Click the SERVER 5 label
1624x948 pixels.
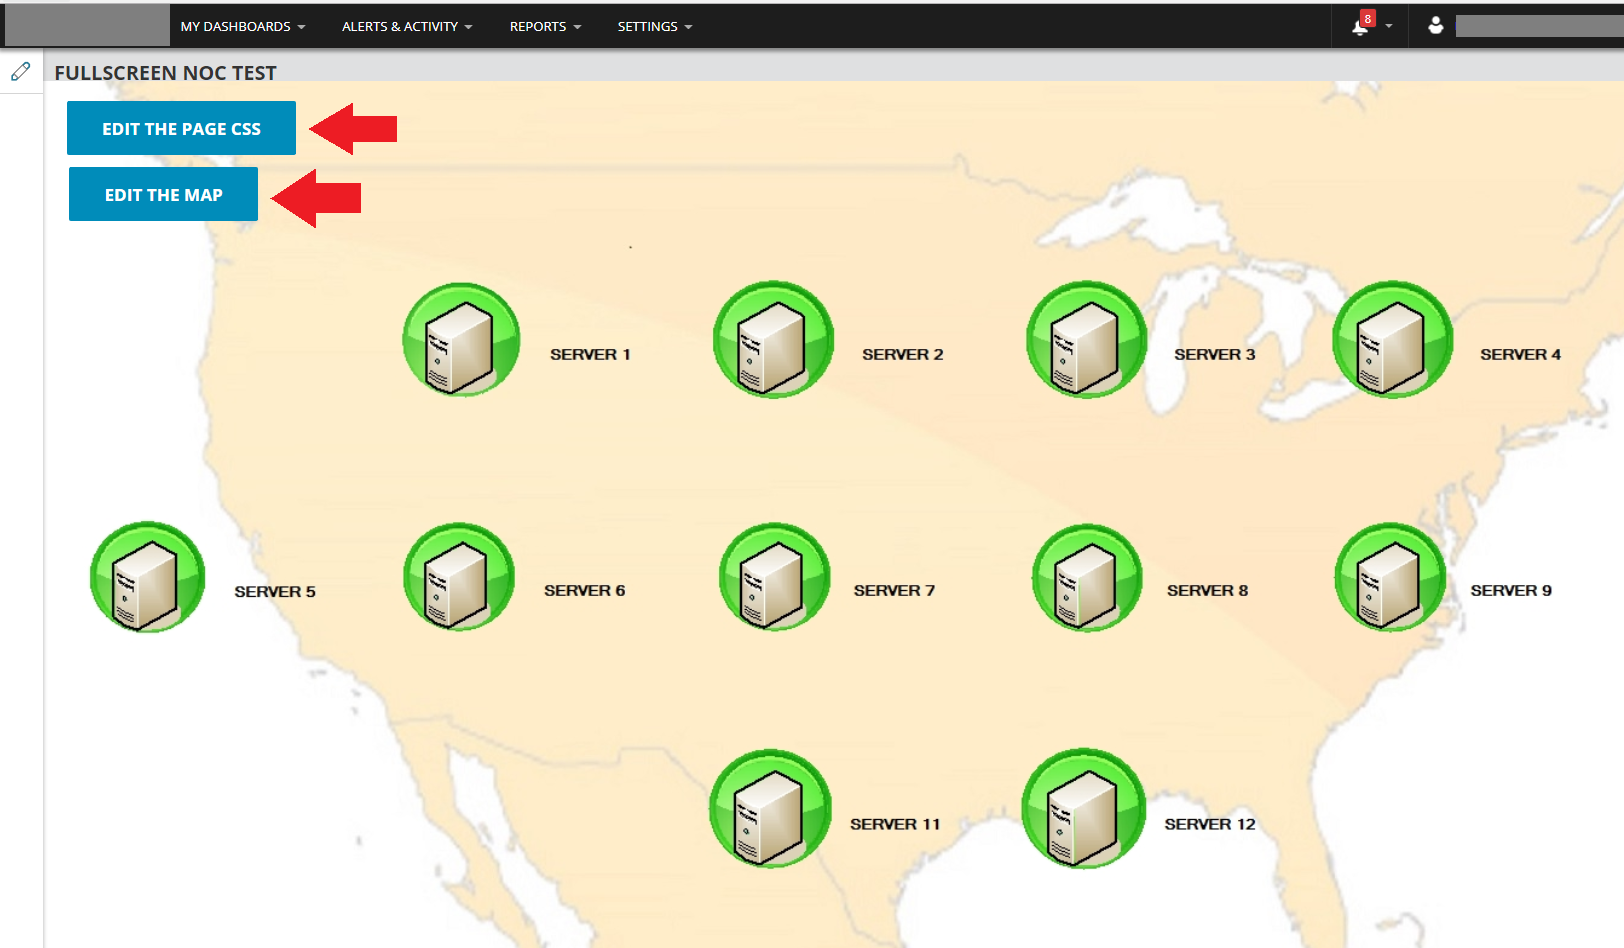pos(275,592)
